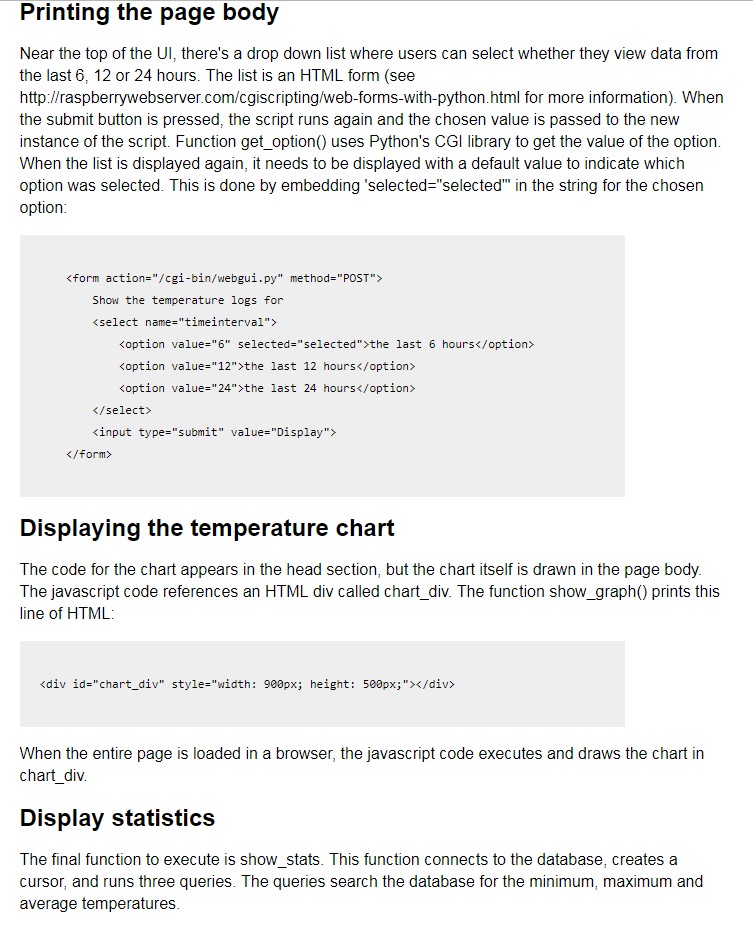Click the closing </select> tag line
The image size is (753, 930).
122,410
